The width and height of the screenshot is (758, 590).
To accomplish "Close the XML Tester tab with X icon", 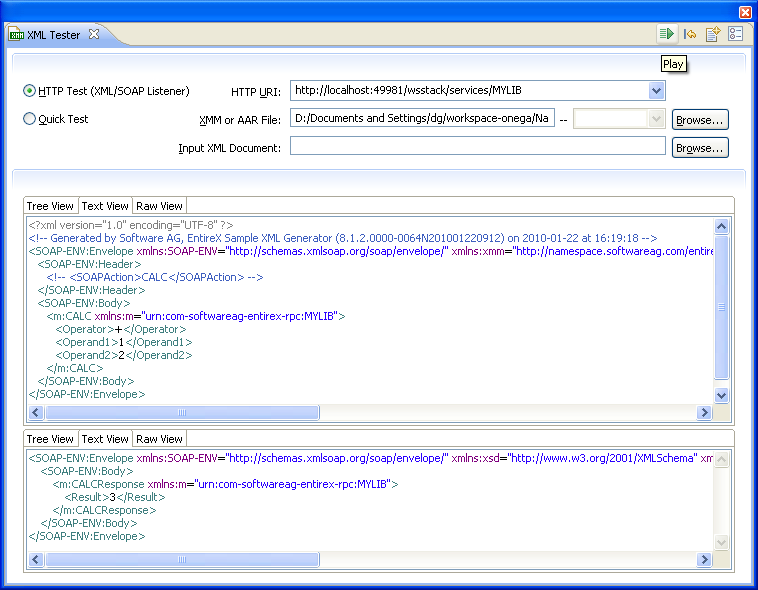I will [x=94, y=34].
